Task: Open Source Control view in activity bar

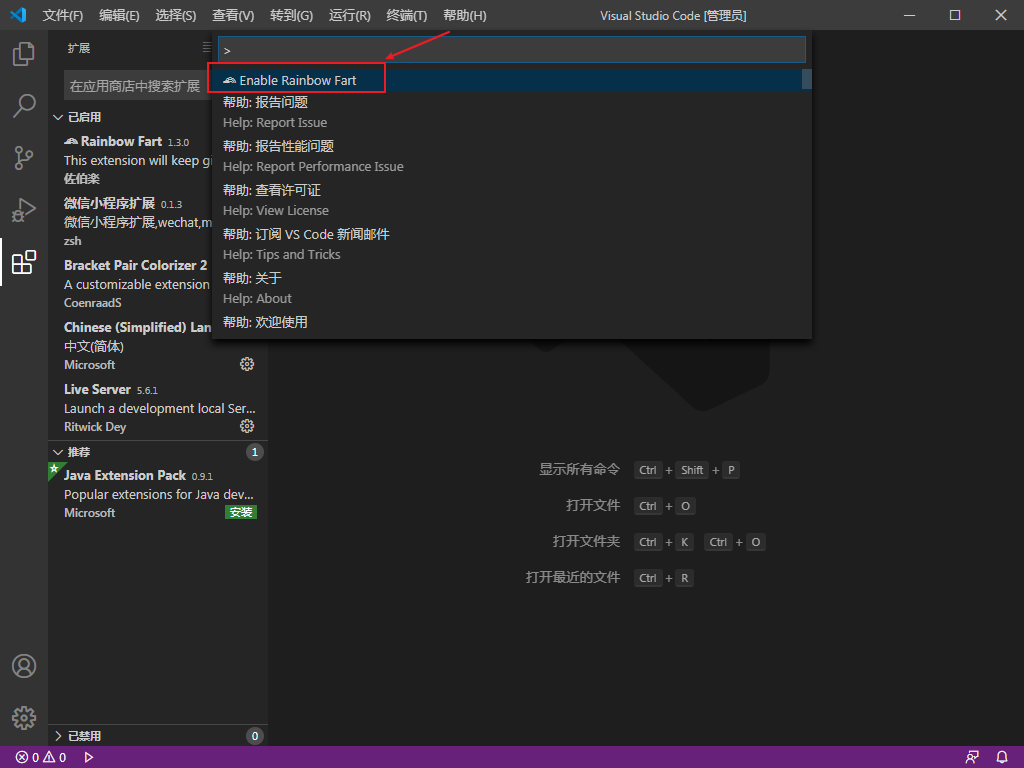Action: (24, 158)
